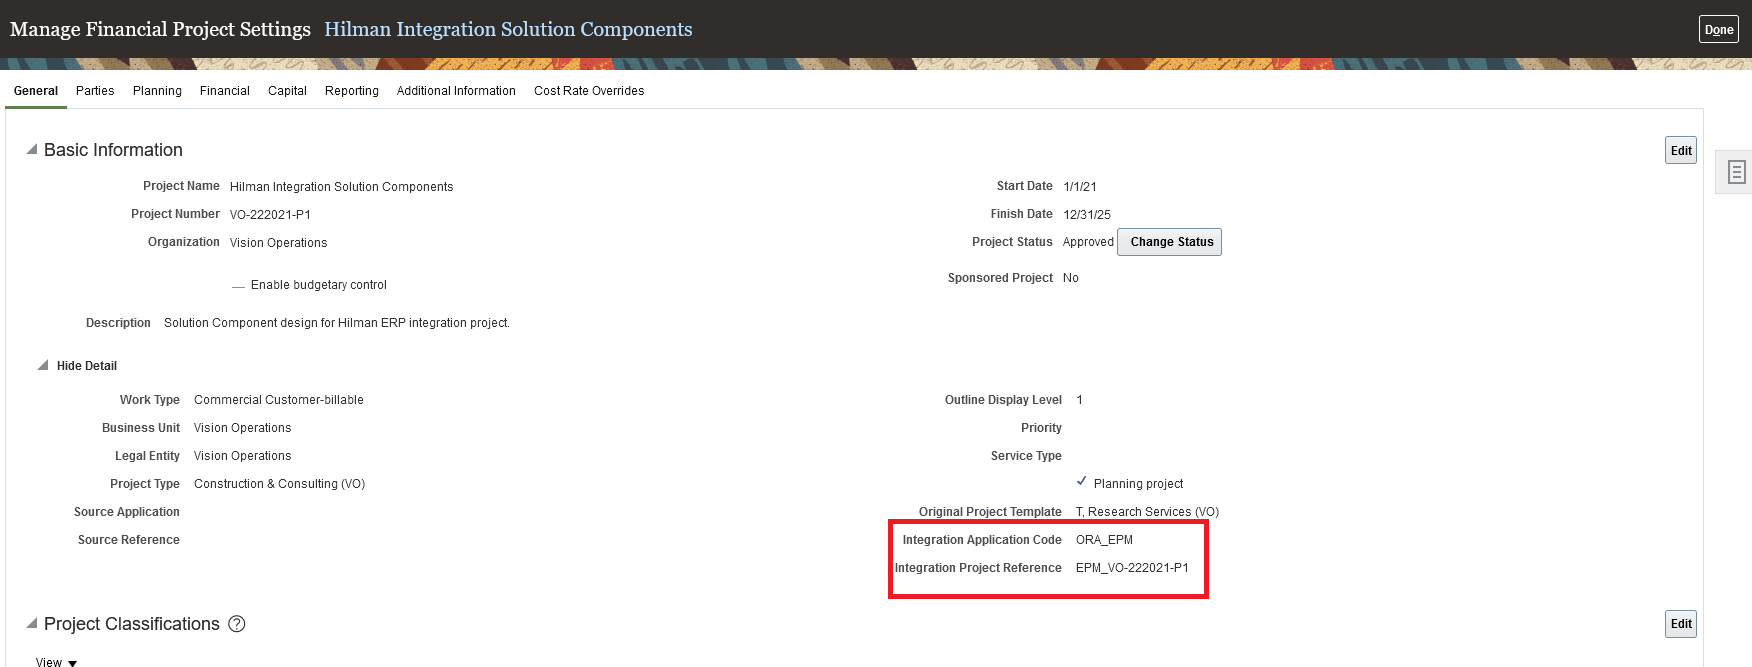Open the View dropdown menu
The image size is (1752, 667).
point(56,662)
